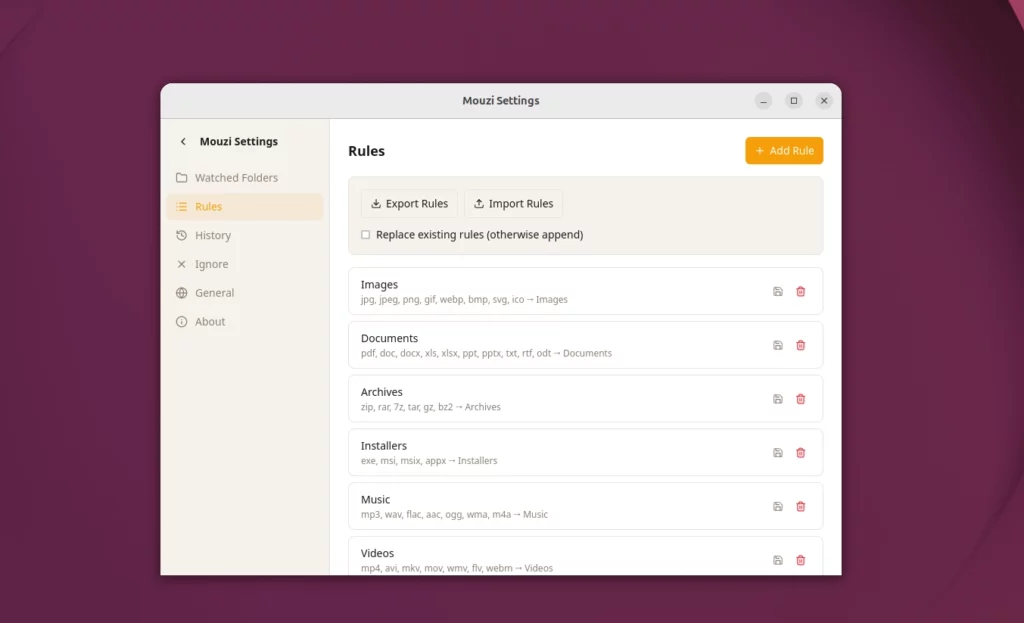
Task: Click the save icon for Installers rule
Action: click(x=777, y=453)
